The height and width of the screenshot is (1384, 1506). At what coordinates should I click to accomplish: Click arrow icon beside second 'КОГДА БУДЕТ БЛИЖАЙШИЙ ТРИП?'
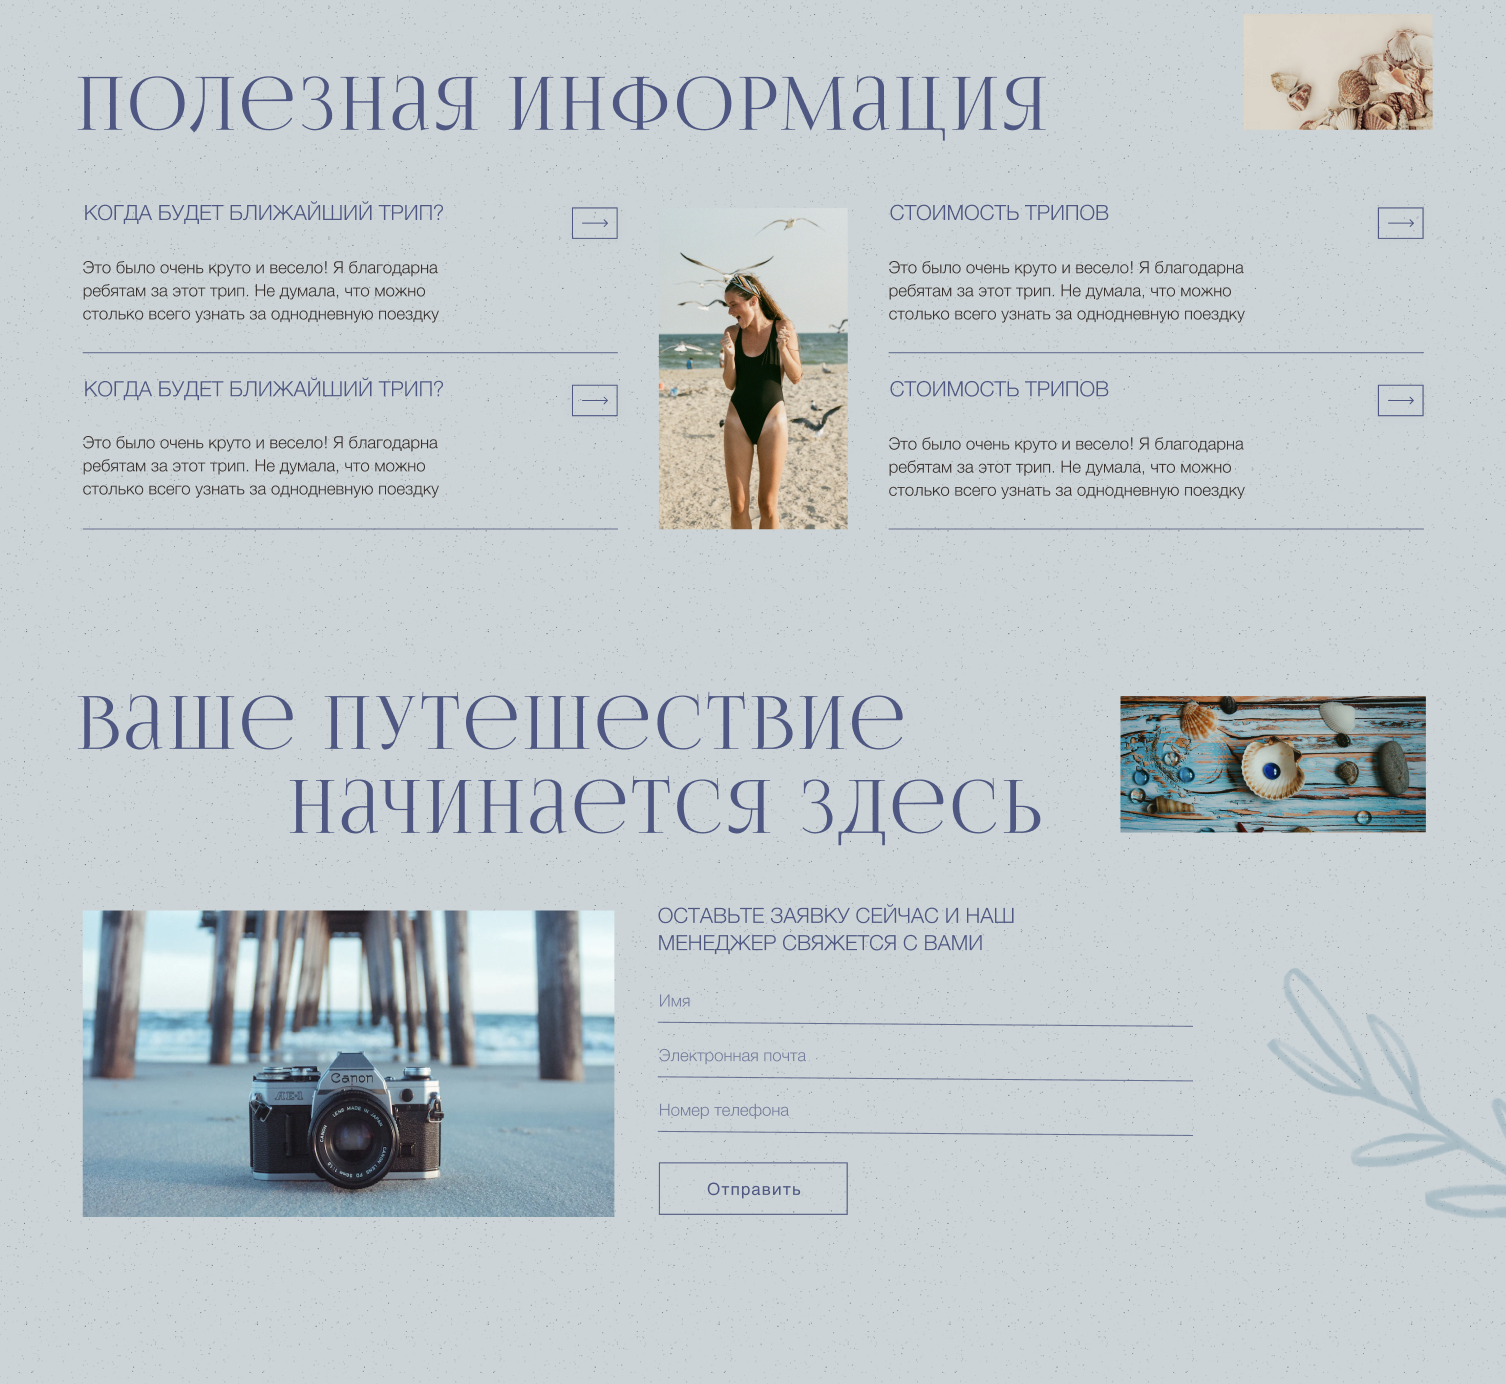click(x=594, y=400)
